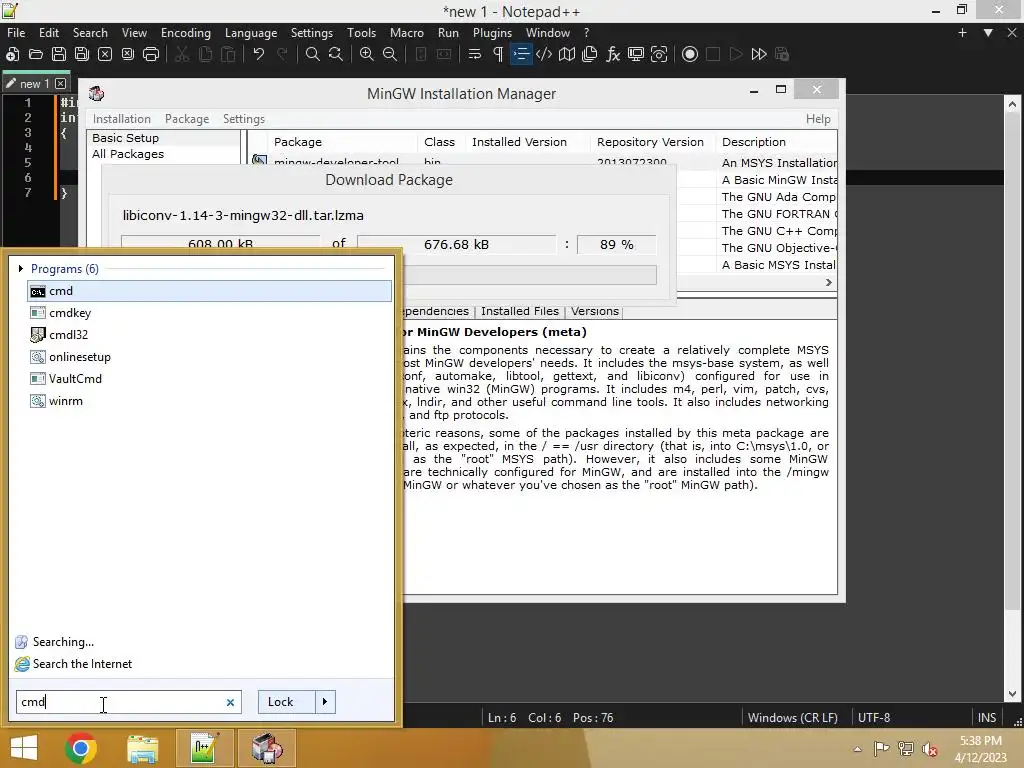Toggle word wrap in Notepad++ toolbar
The height and width of the screenshot is (768, 1024).
[475, 54]
